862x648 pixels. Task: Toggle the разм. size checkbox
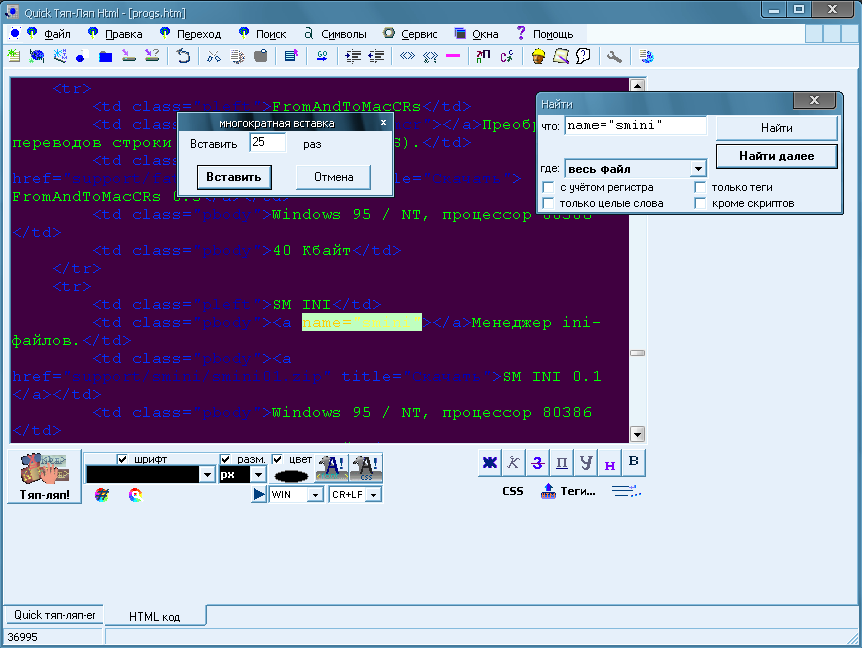tap(225, 459)
